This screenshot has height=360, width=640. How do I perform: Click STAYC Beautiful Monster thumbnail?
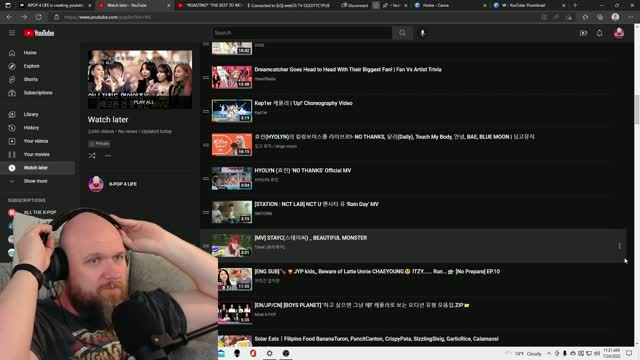pos(232,246)
